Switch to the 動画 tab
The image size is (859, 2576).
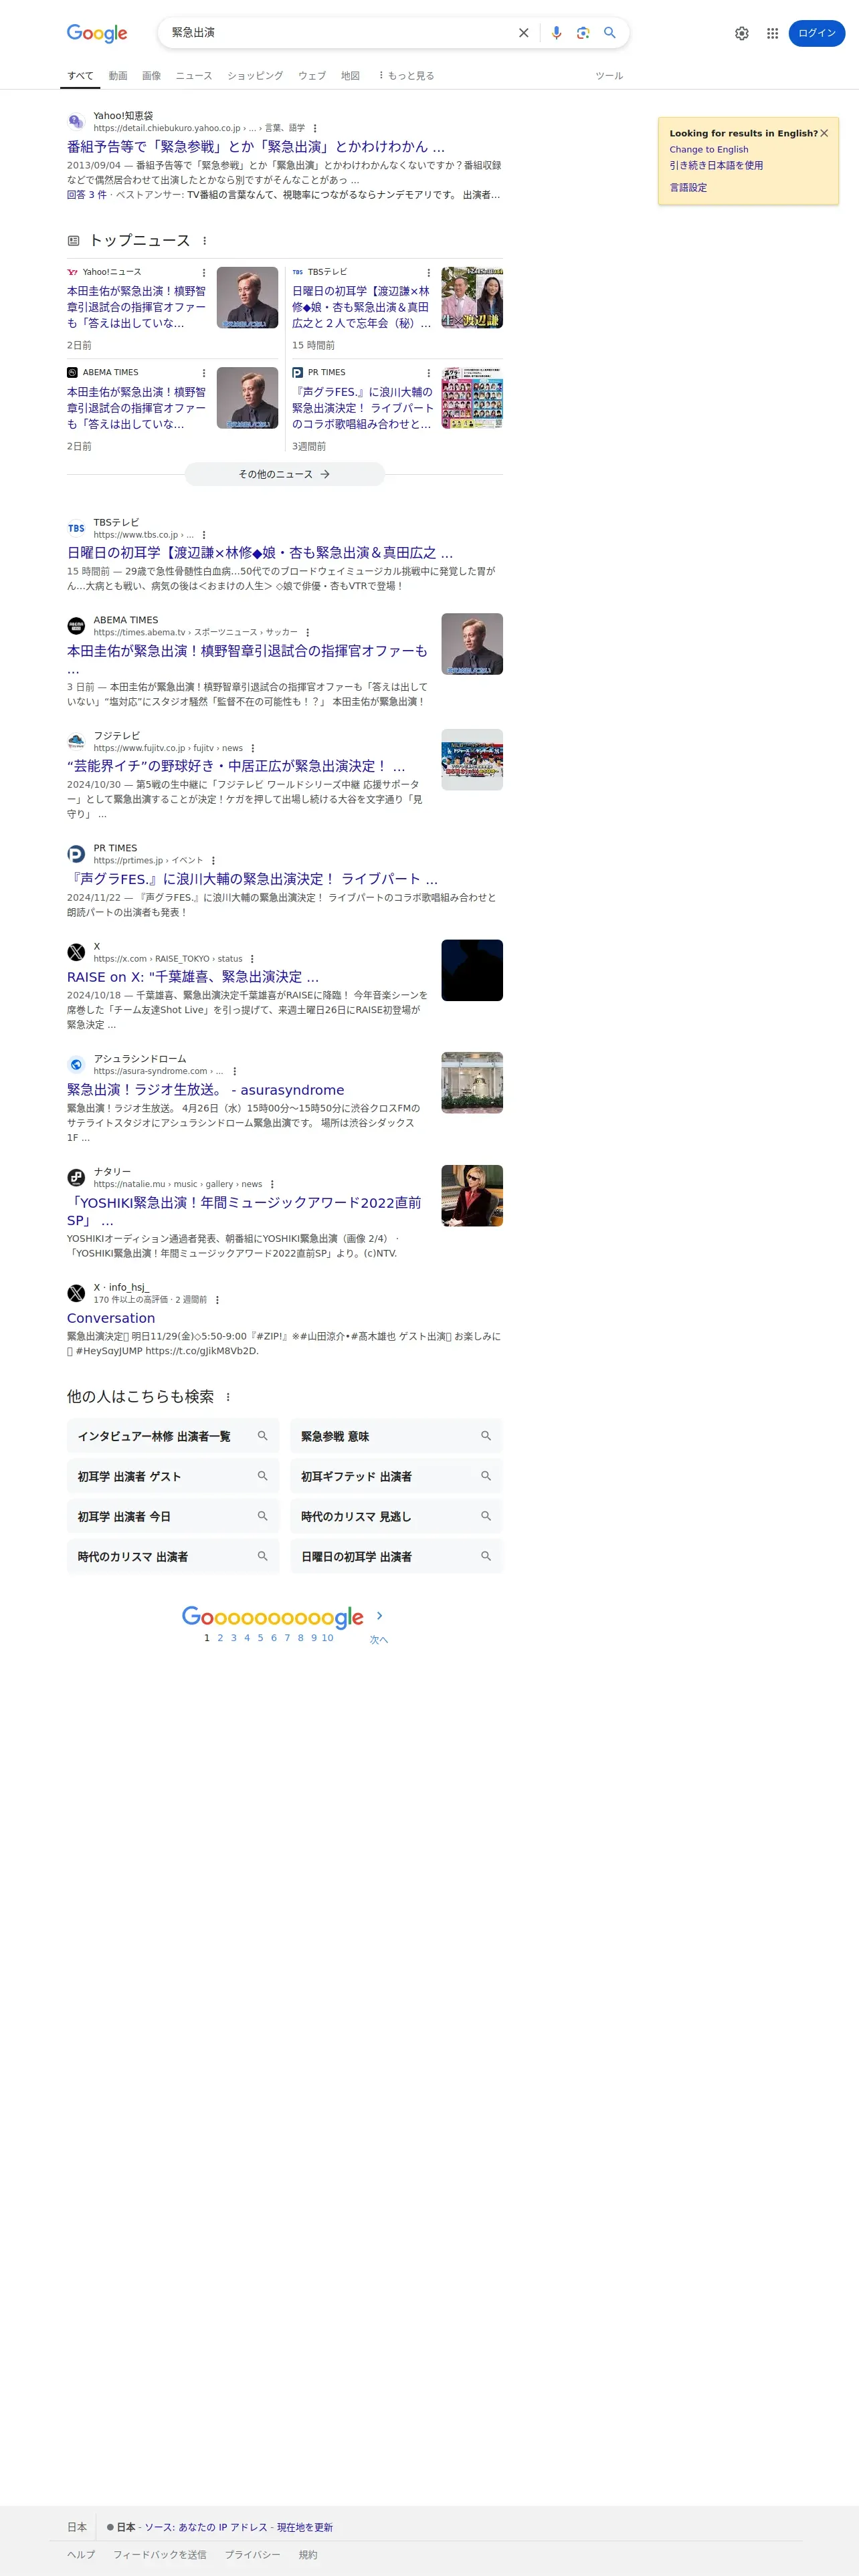pyautogui.click(x=118, y=76)
